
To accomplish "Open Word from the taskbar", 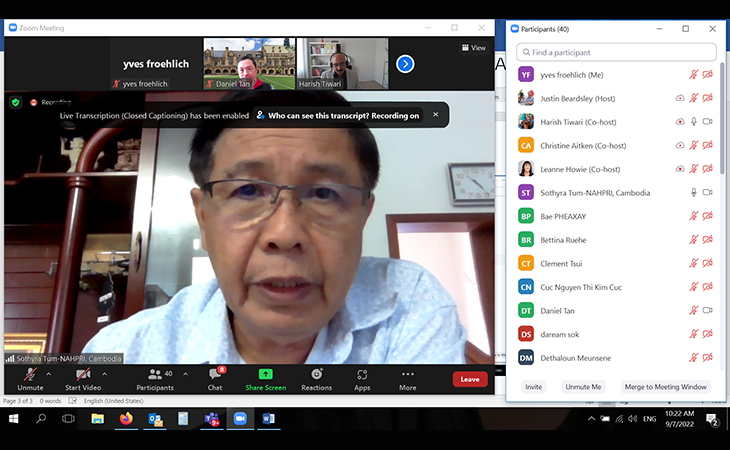I will (269, 419).
